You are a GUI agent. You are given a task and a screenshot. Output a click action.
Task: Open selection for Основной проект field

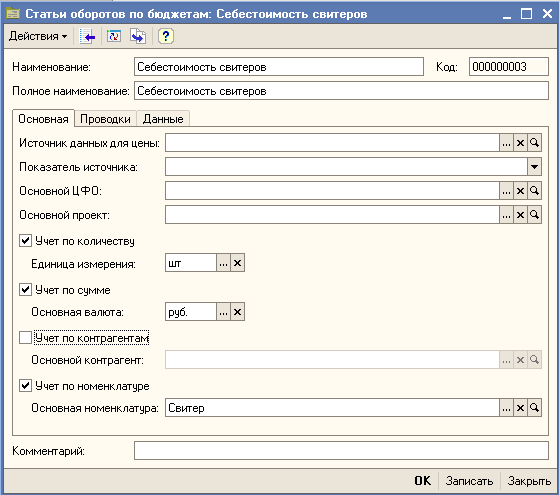[506, 215]
